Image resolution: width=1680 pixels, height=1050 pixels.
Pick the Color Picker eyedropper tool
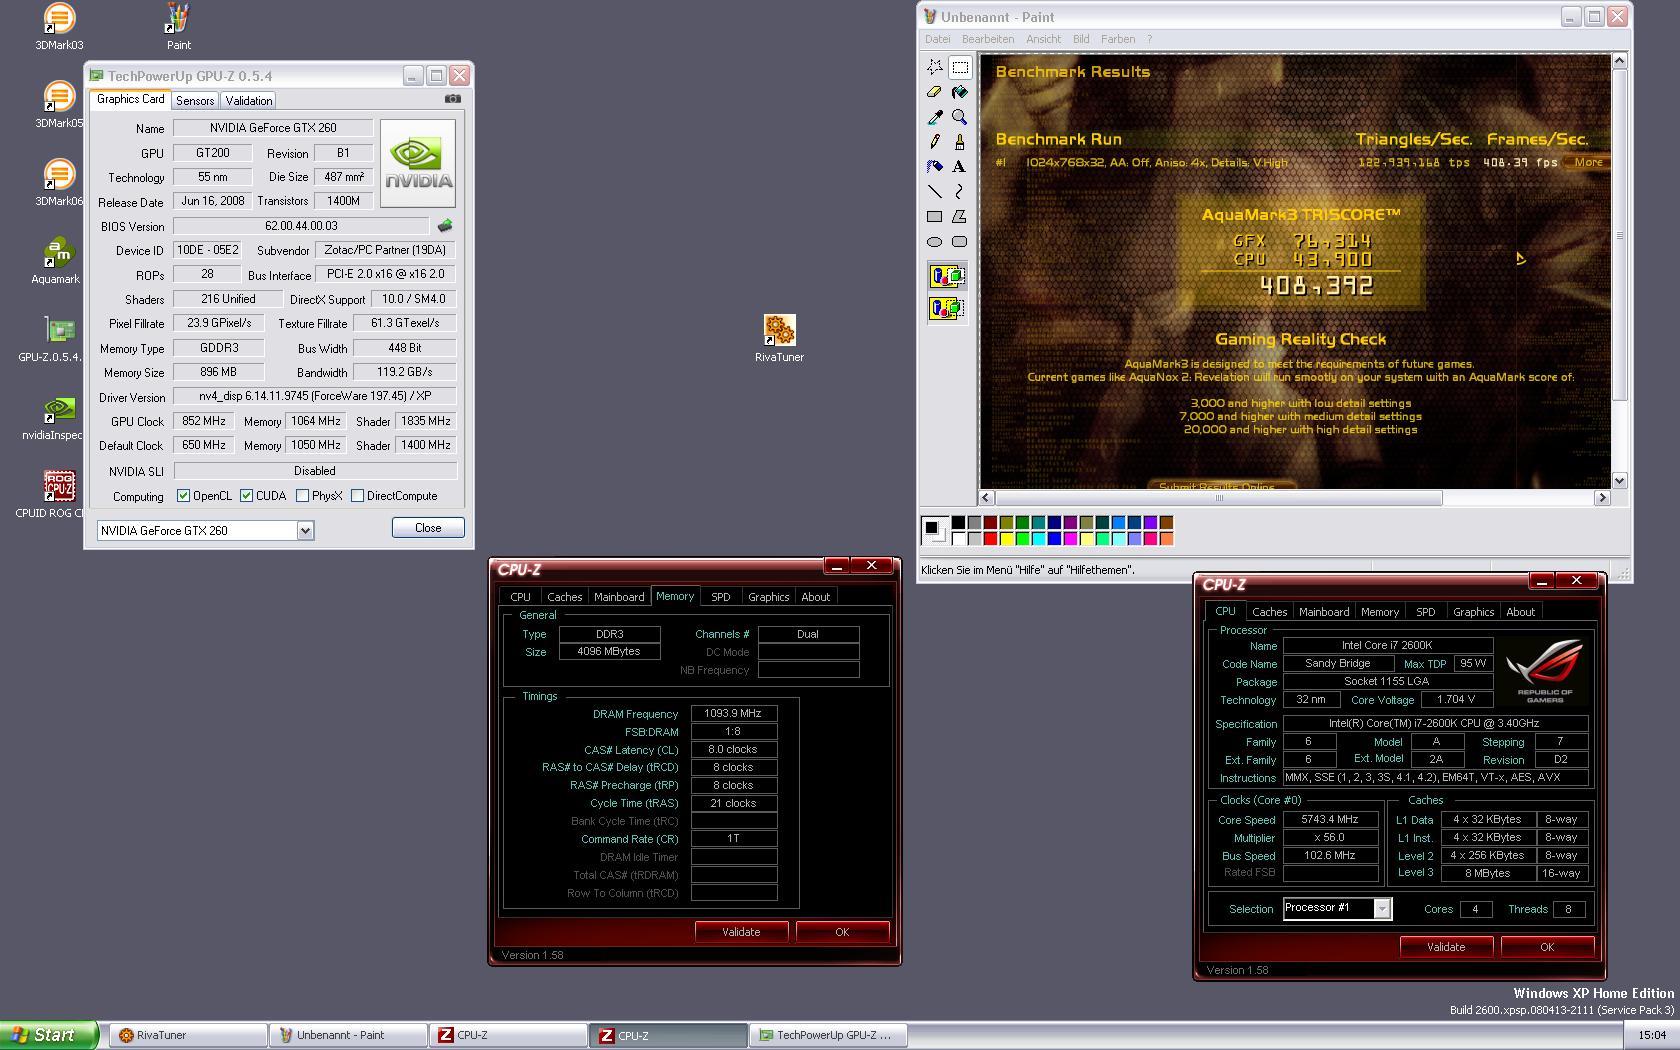(934, 117)
